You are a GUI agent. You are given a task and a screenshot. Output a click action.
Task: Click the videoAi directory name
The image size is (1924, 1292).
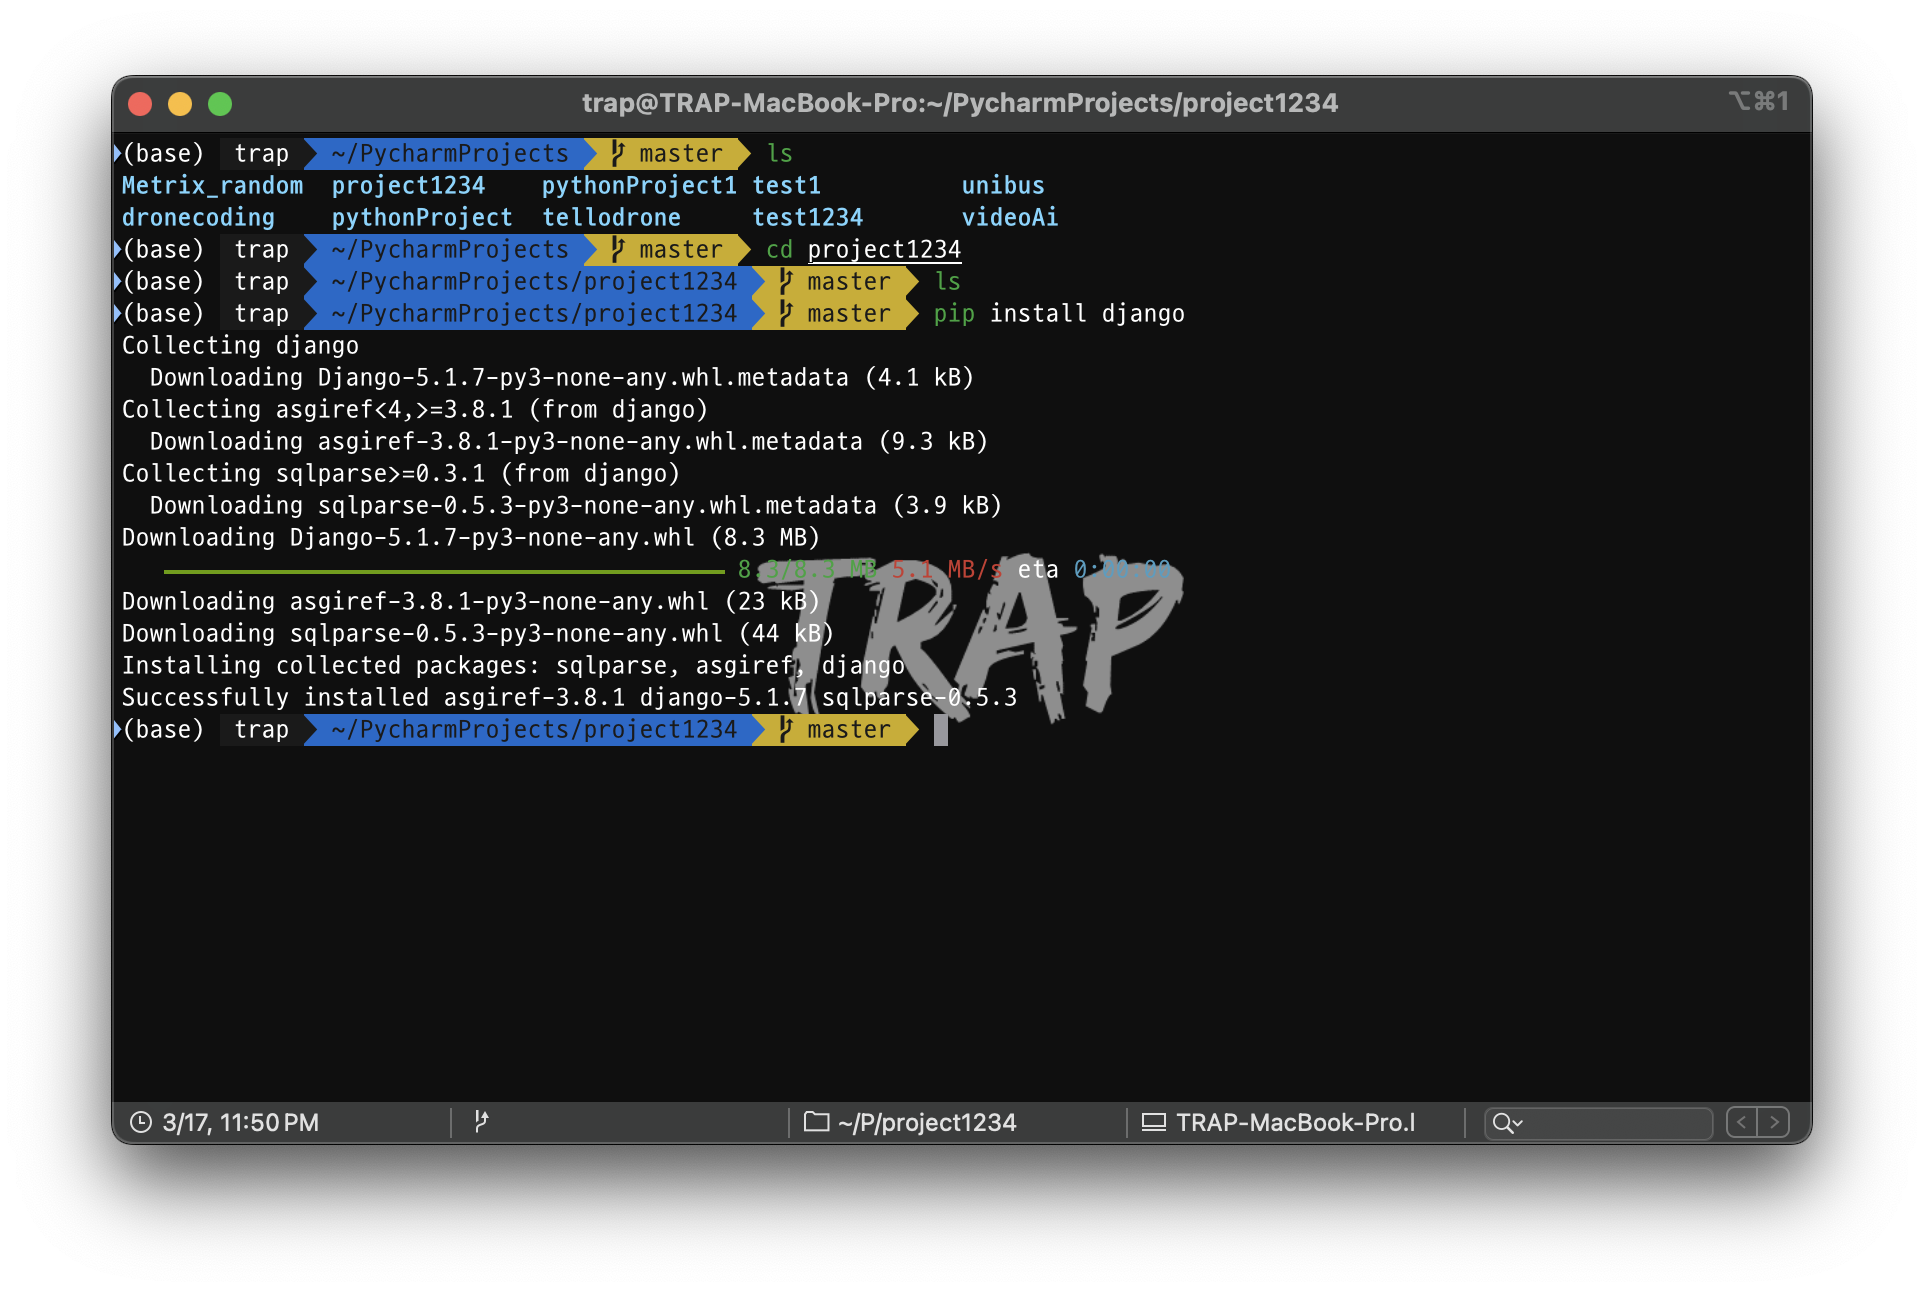pyautogui.click(x=1009, y=217)
